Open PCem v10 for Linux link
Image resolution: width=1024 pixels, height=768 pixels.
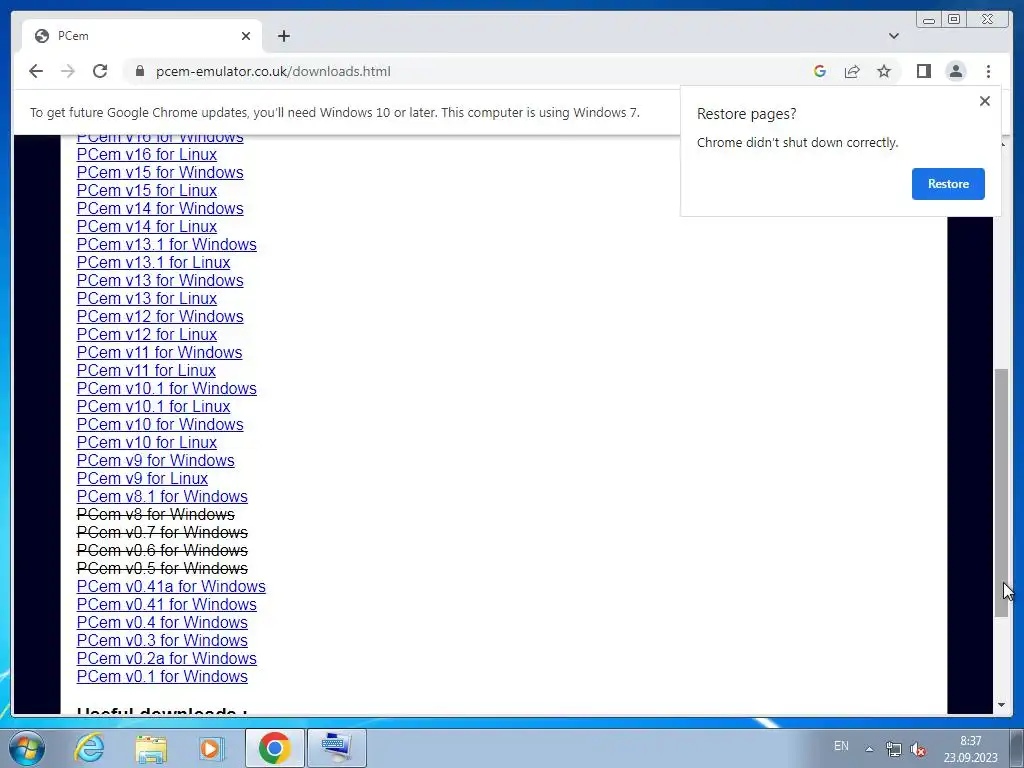tap(147, 442)
